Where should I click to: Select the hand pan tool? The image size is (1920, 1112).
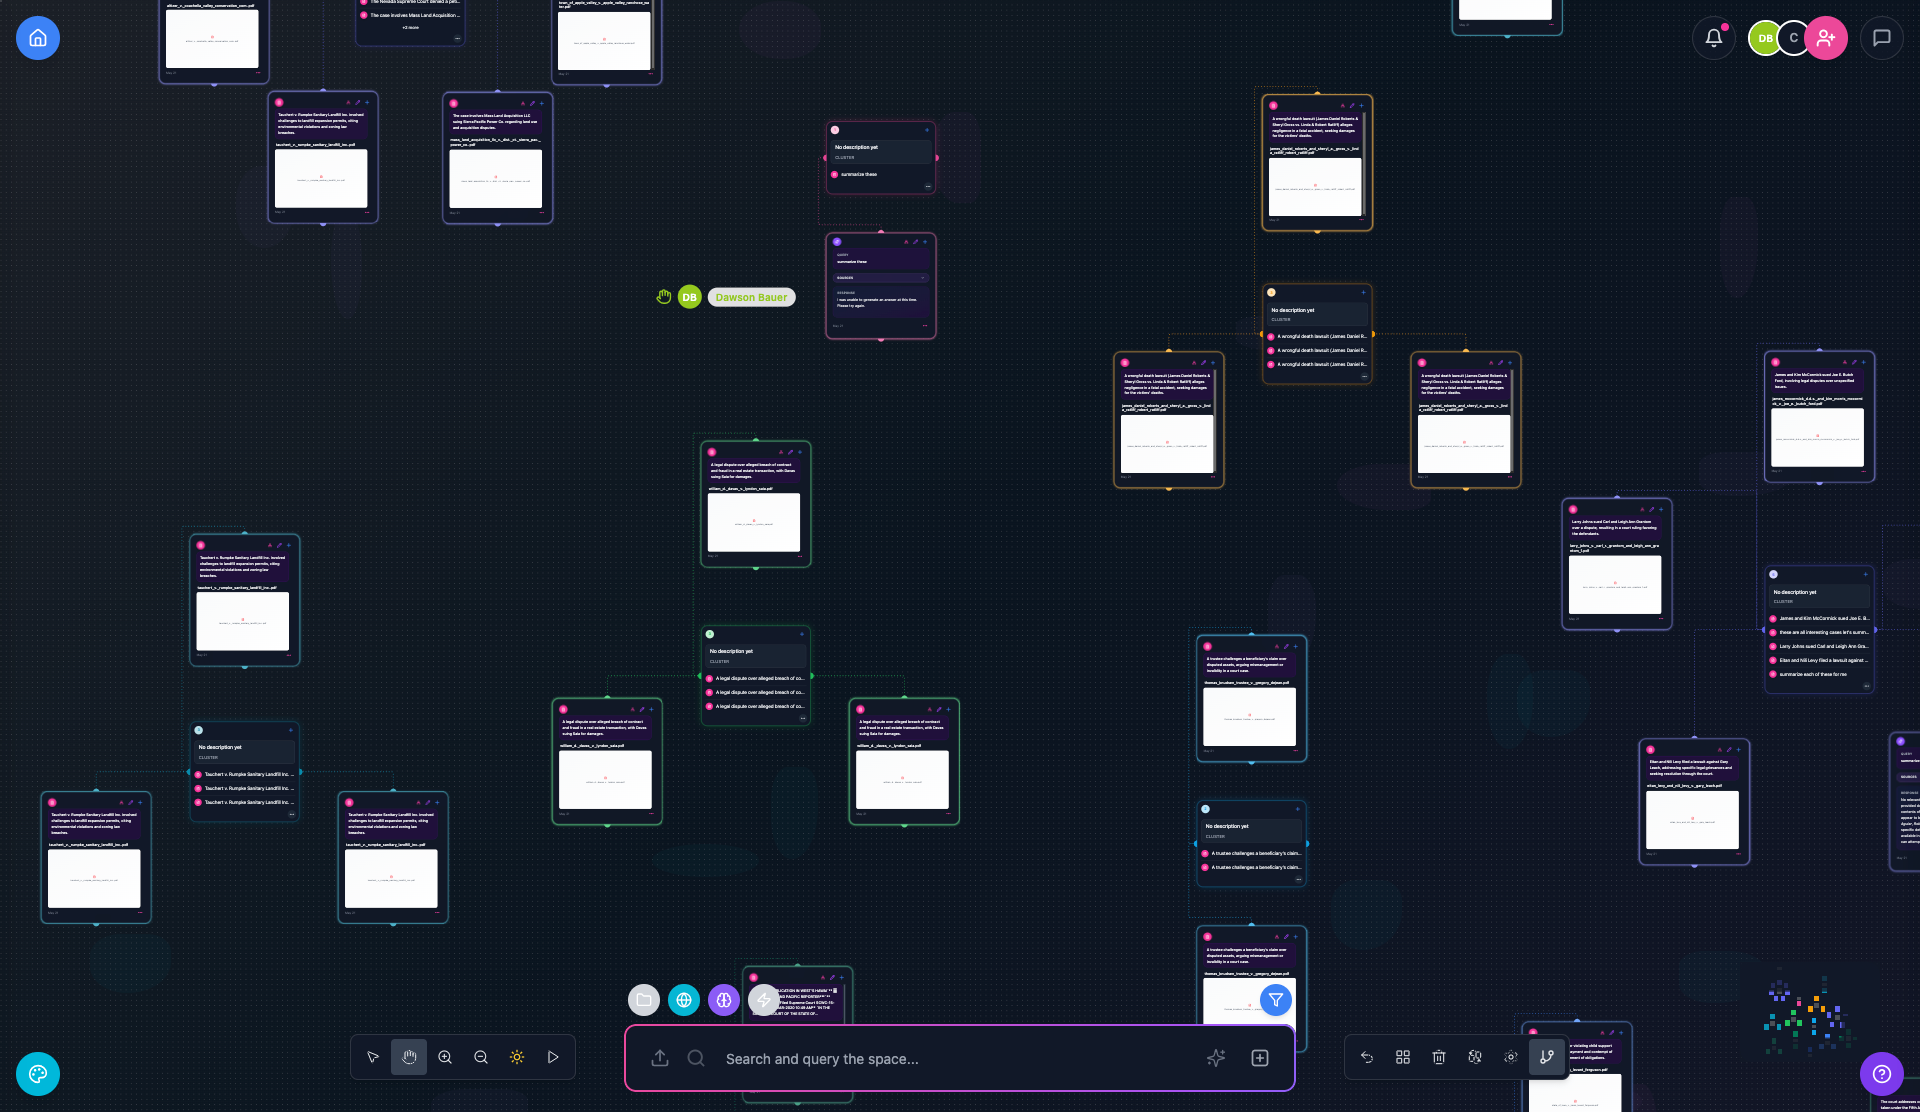[x=409, y=1057]
